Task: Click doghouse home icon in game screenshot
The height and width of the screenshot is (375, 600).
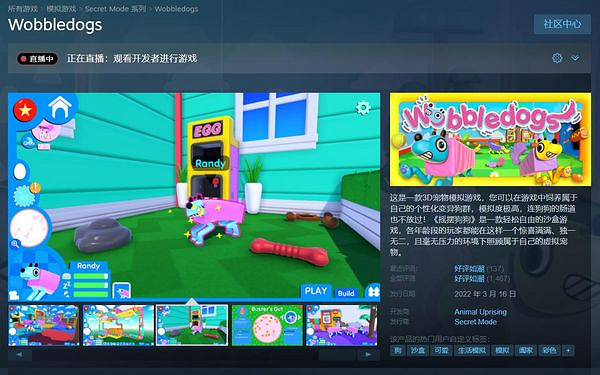Action: (x=60, y=108)
